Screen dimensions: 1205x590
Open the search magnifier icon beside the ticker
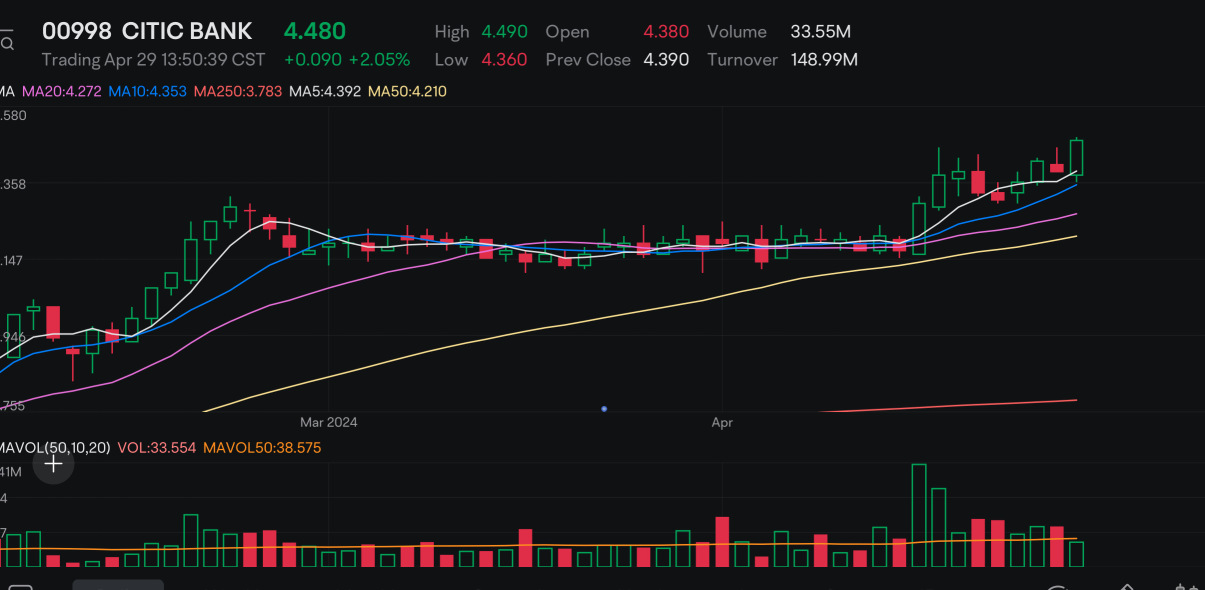tap(7, 43)
